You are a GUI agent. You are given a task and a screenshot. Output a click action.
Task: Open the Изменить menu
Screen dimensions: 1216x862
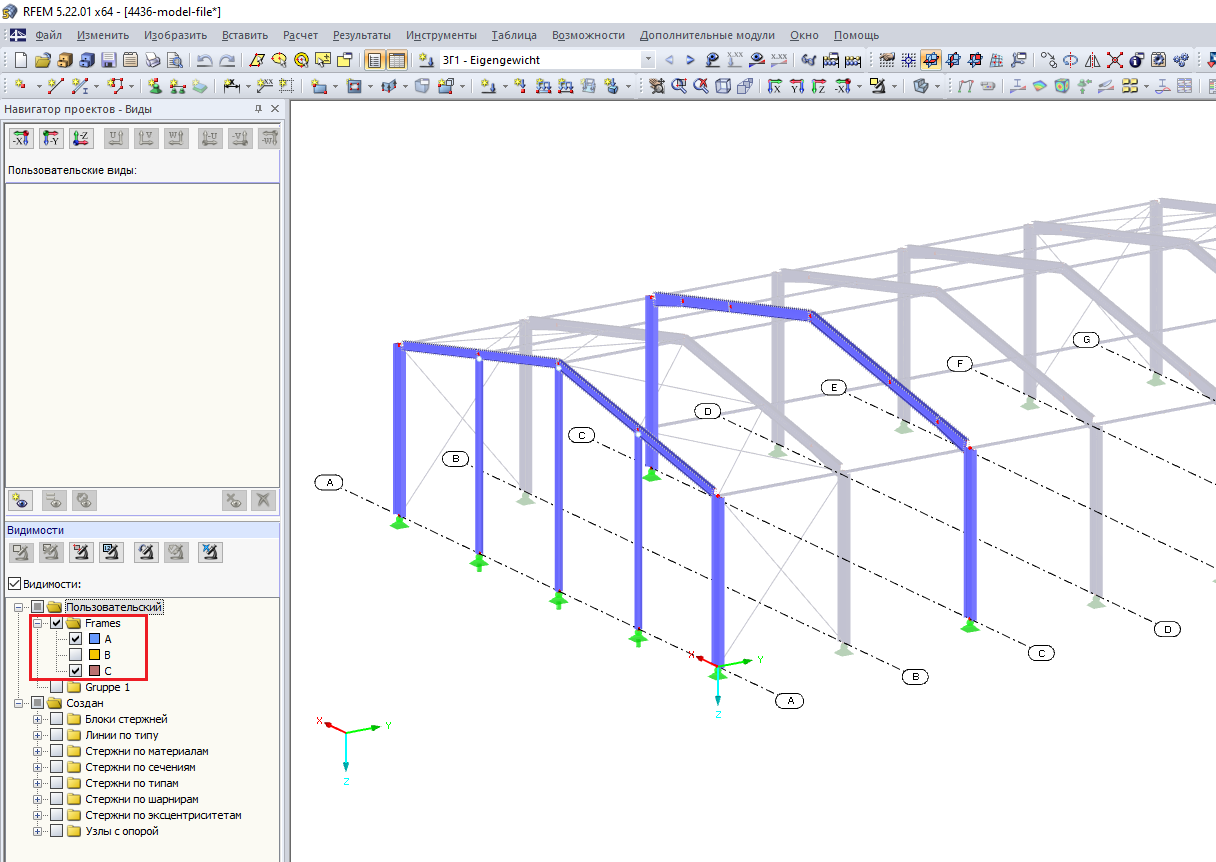102,35
